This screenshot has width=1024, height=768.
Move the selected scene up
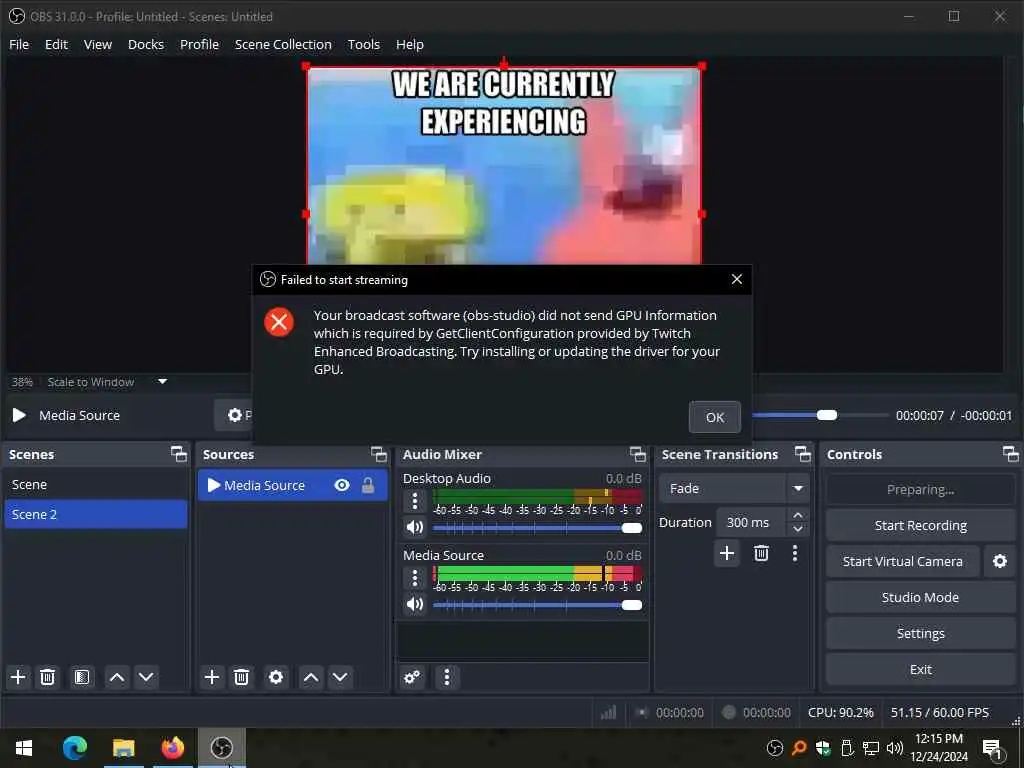117,677
